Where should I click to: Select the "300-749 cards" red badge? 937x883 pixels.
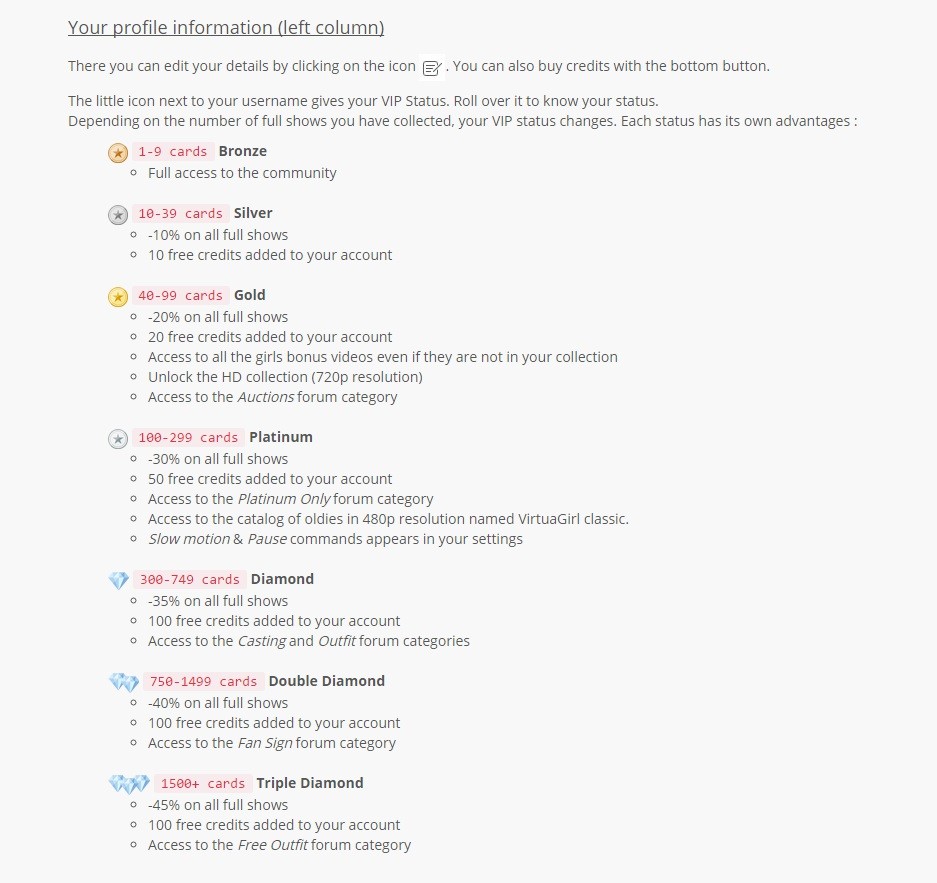tap(189, 580)
